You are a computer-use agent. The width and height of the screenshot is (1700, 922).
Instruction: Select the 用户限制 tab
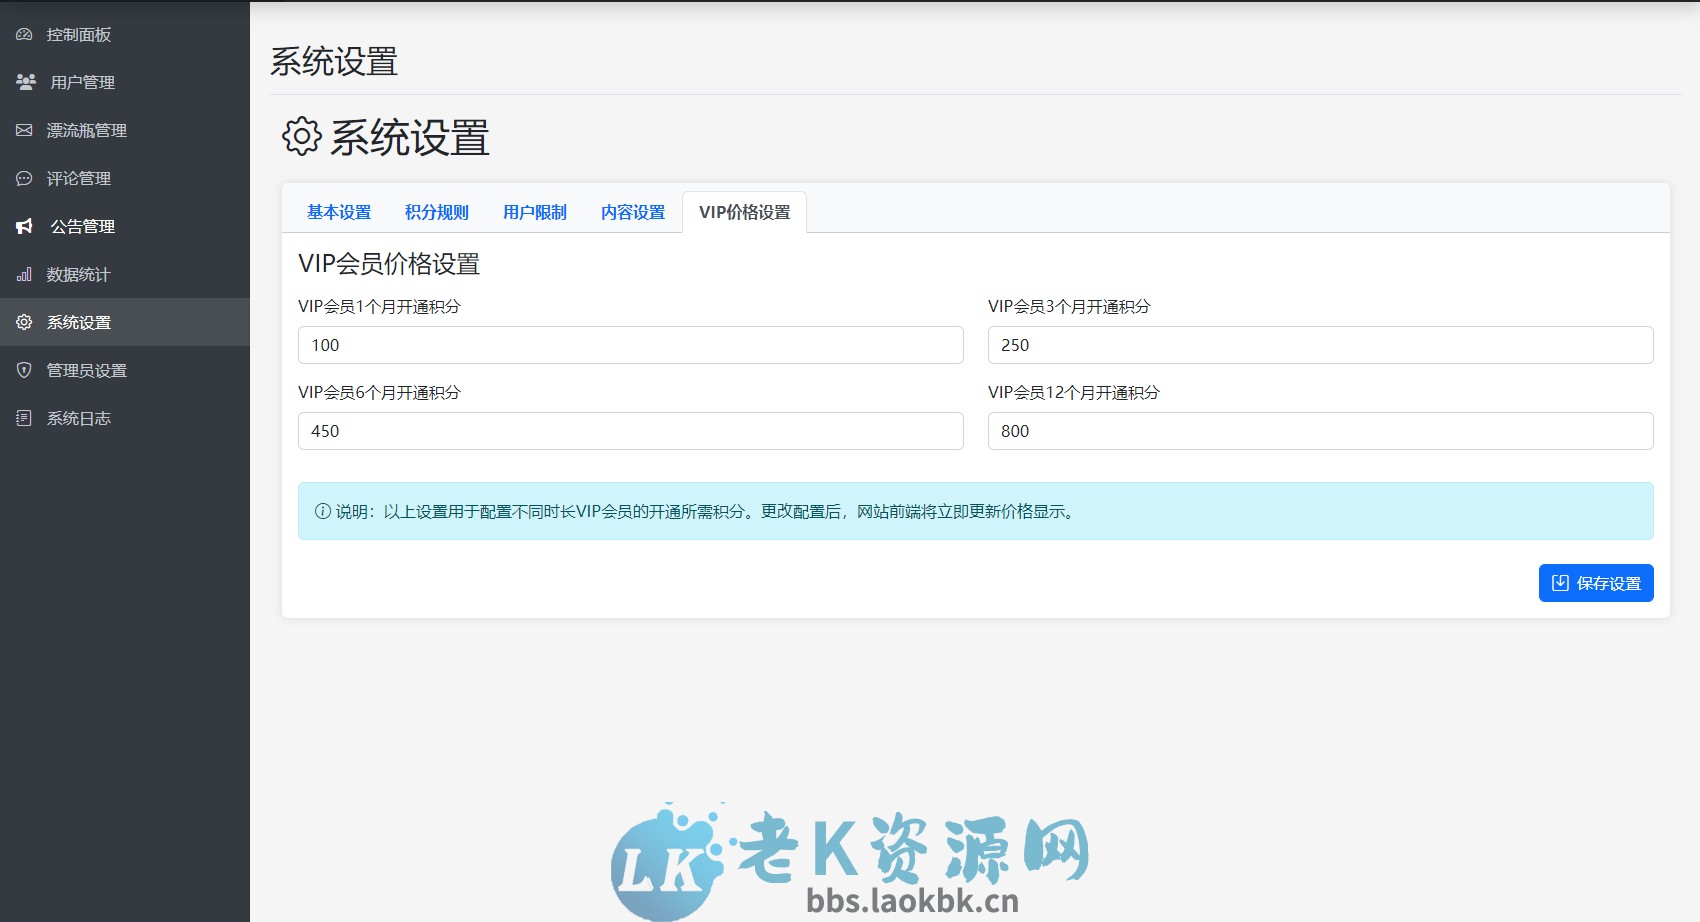pyautogui.click(x=534, y=211)
